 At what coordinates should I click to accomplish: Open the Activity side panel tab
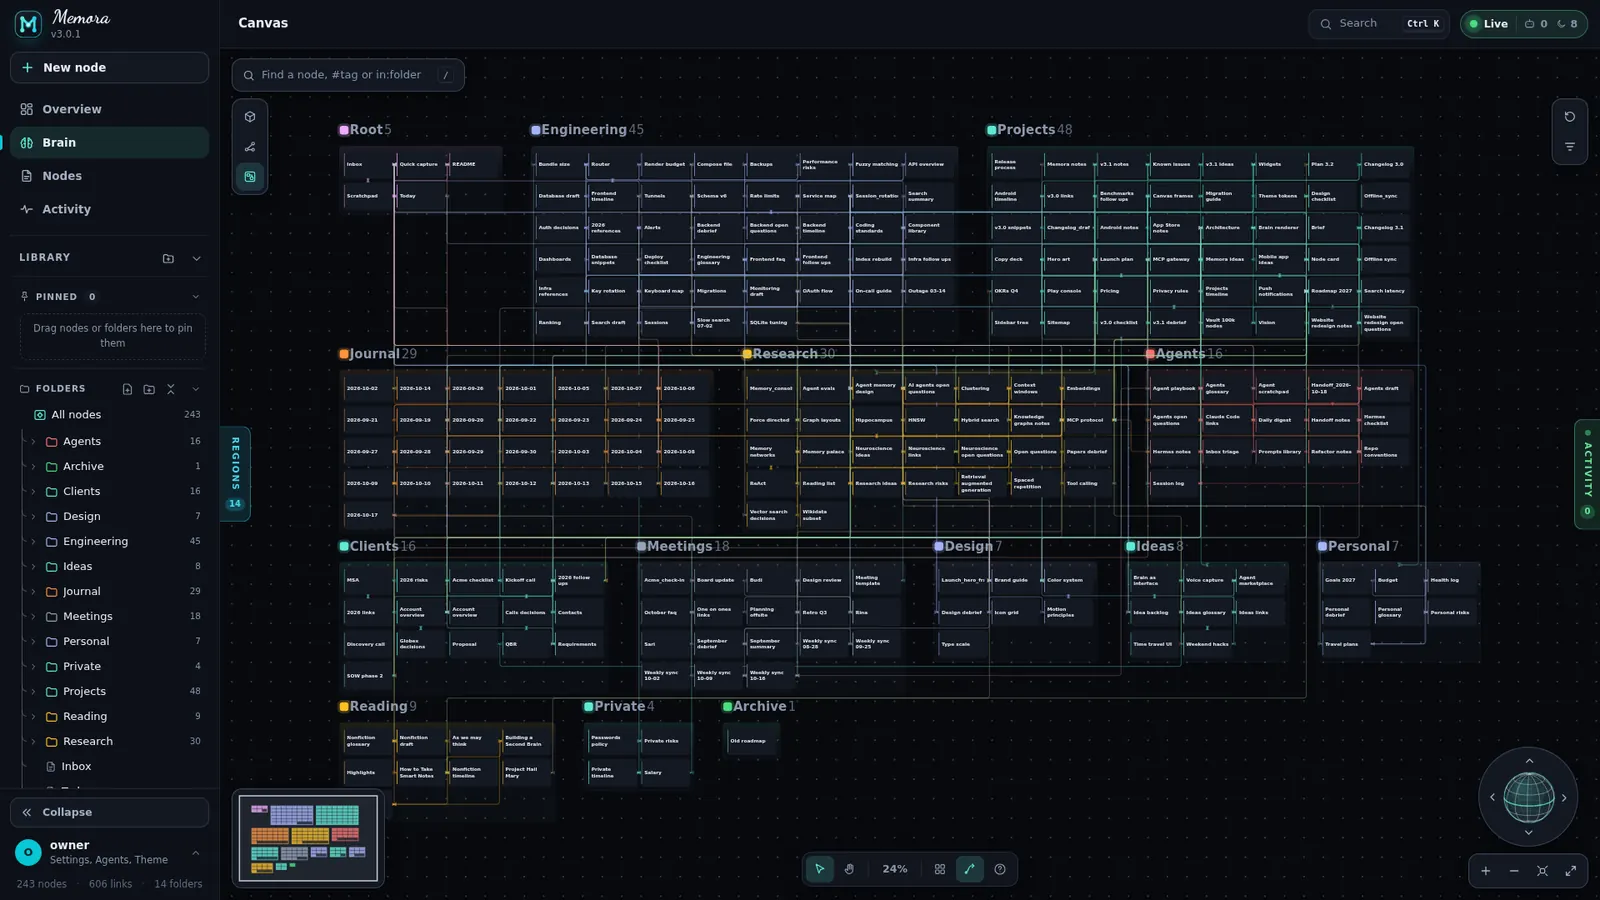click(x=1587, y=474)
